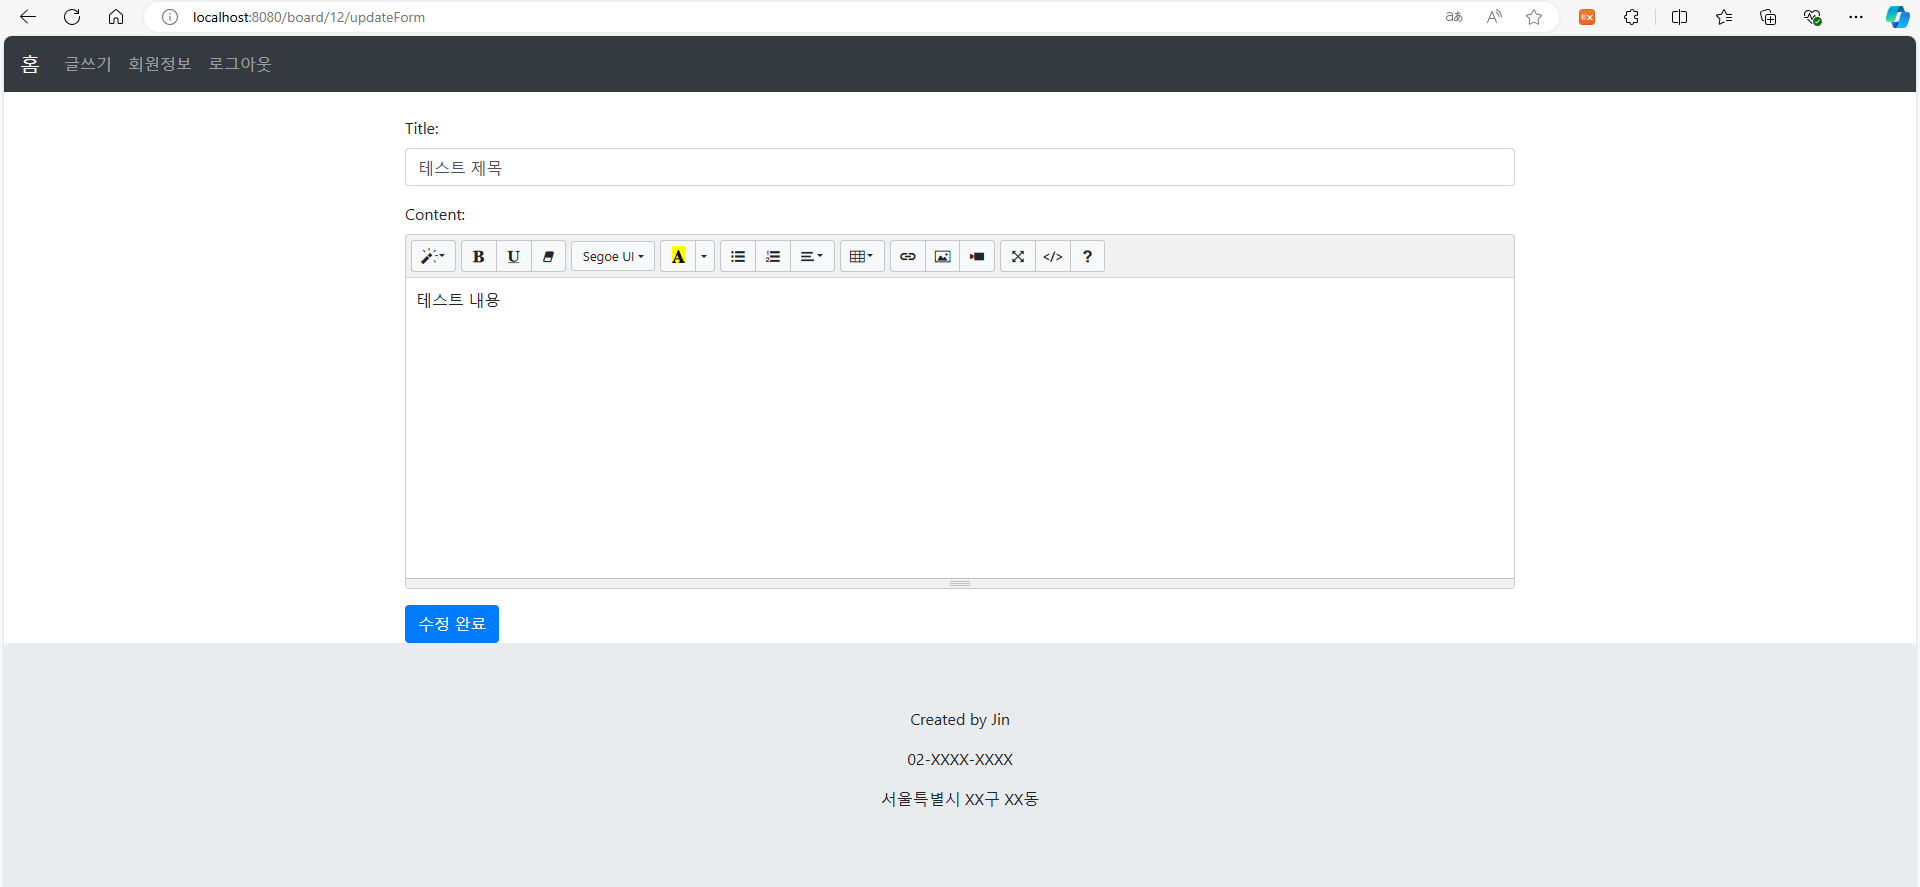Open the color palette dropdown arrow
This screenshot has width=1920, height=887.
[x=704, y=256]
